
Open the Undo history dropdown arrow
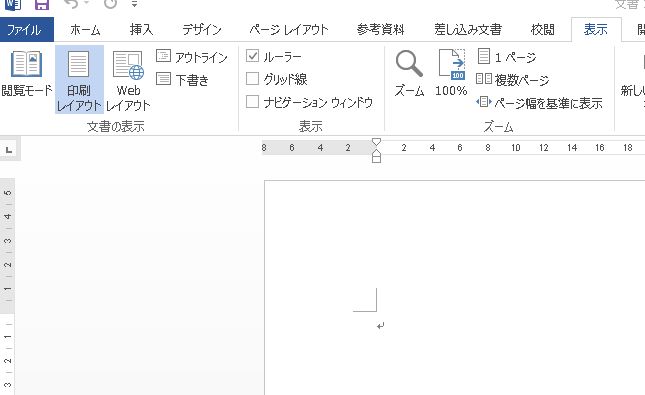click(x=86, y=3)
